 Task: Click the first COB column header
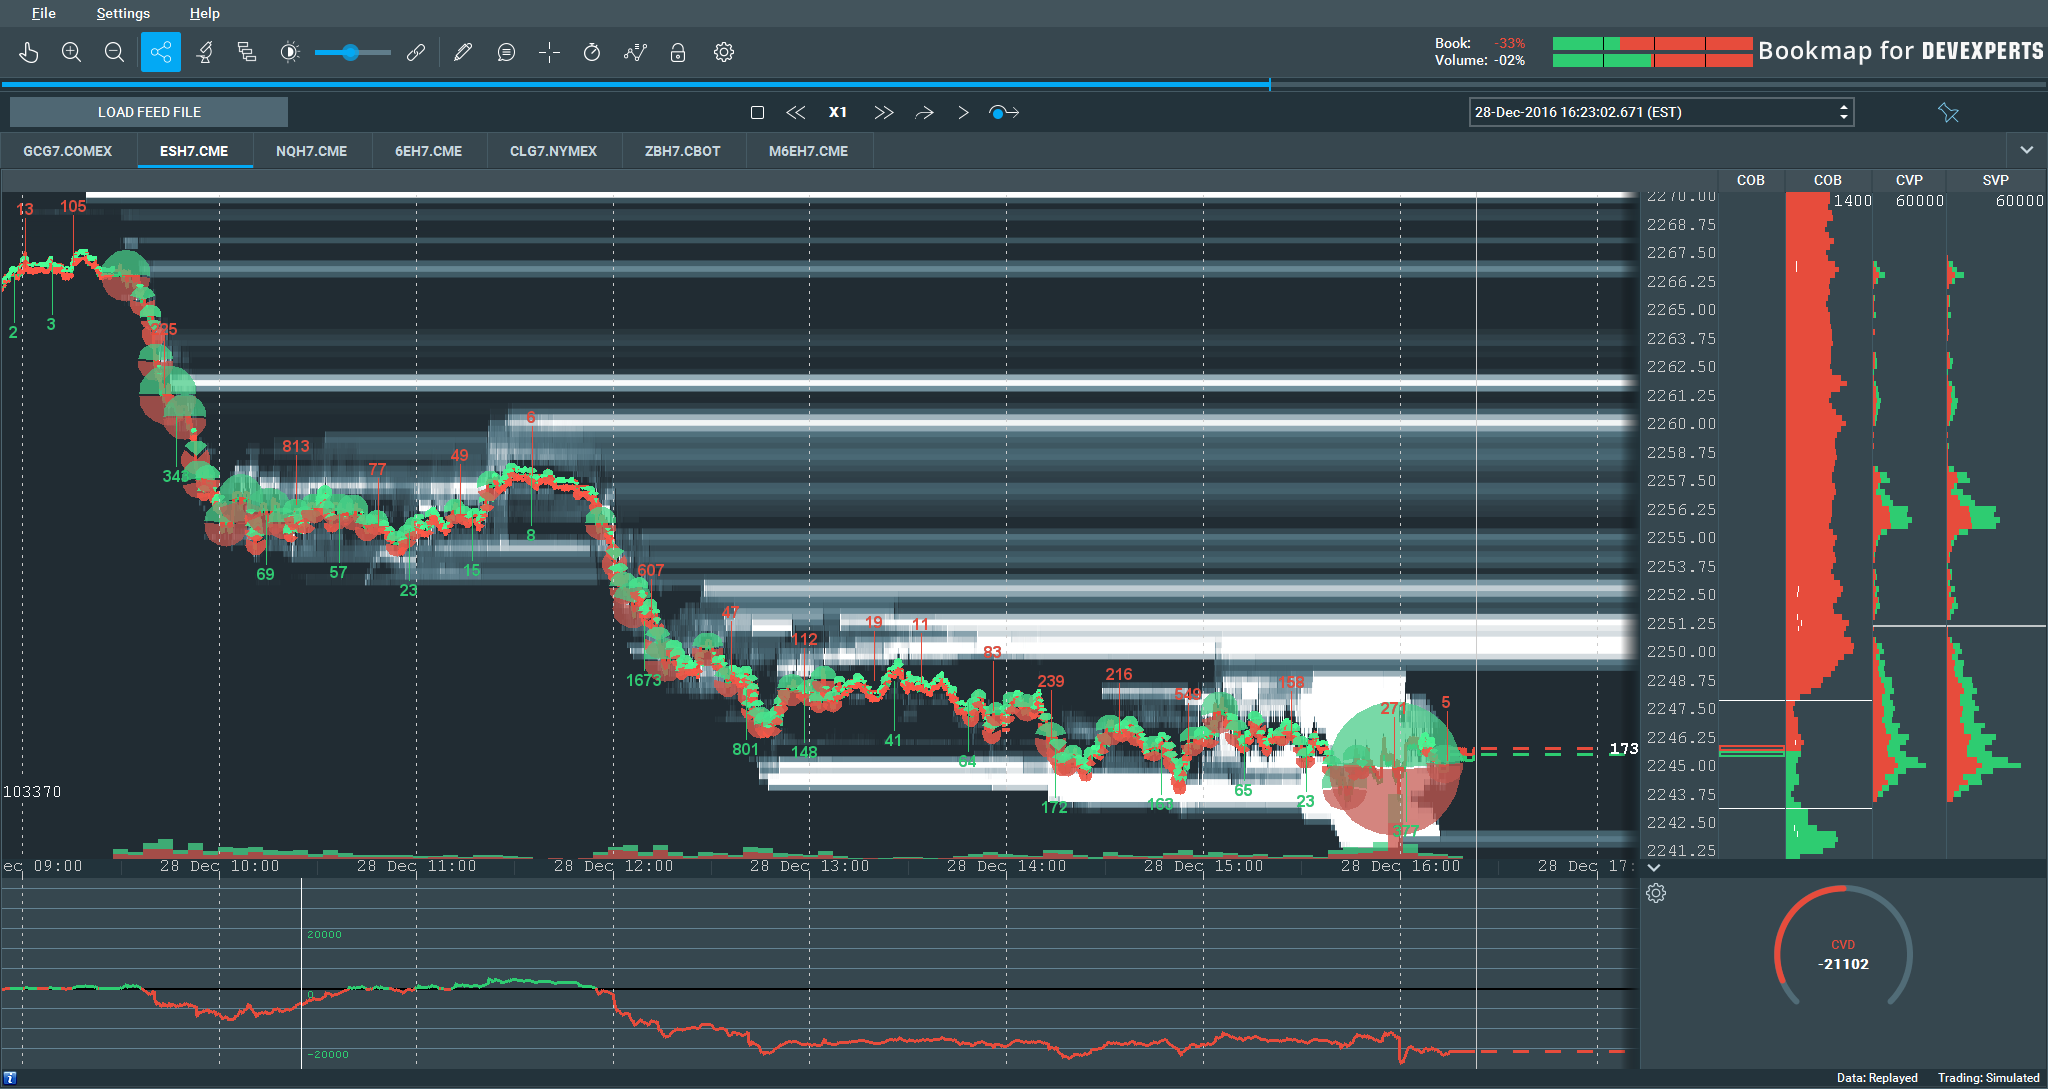(x=1750, y=180)
